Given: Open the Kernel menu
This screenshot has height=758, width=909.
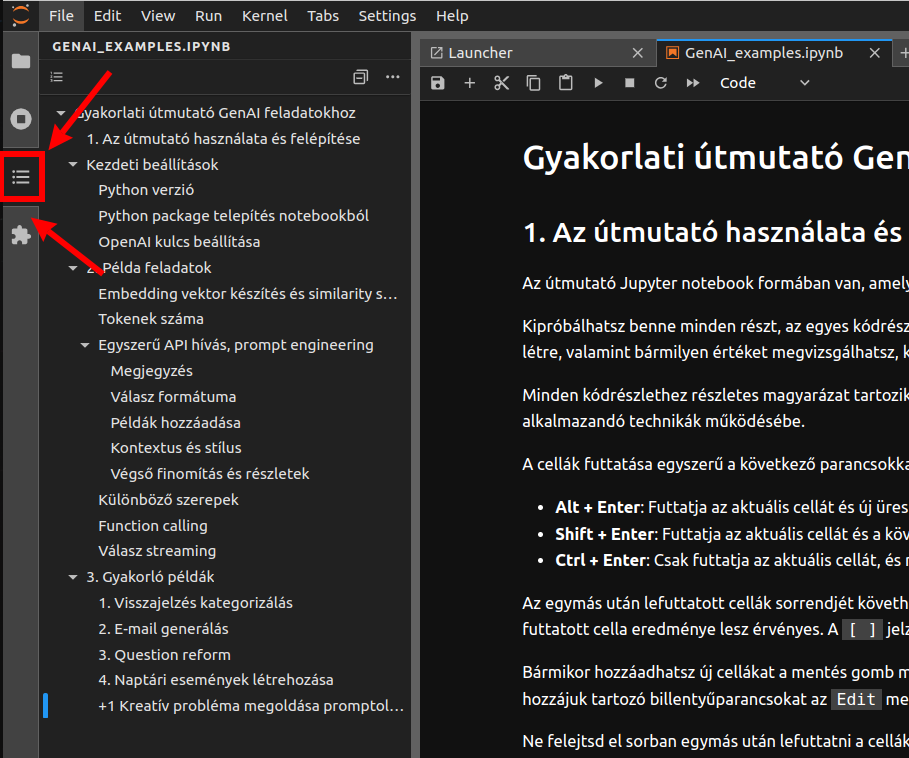Looking at the screenshot, I should pos(264,16).
